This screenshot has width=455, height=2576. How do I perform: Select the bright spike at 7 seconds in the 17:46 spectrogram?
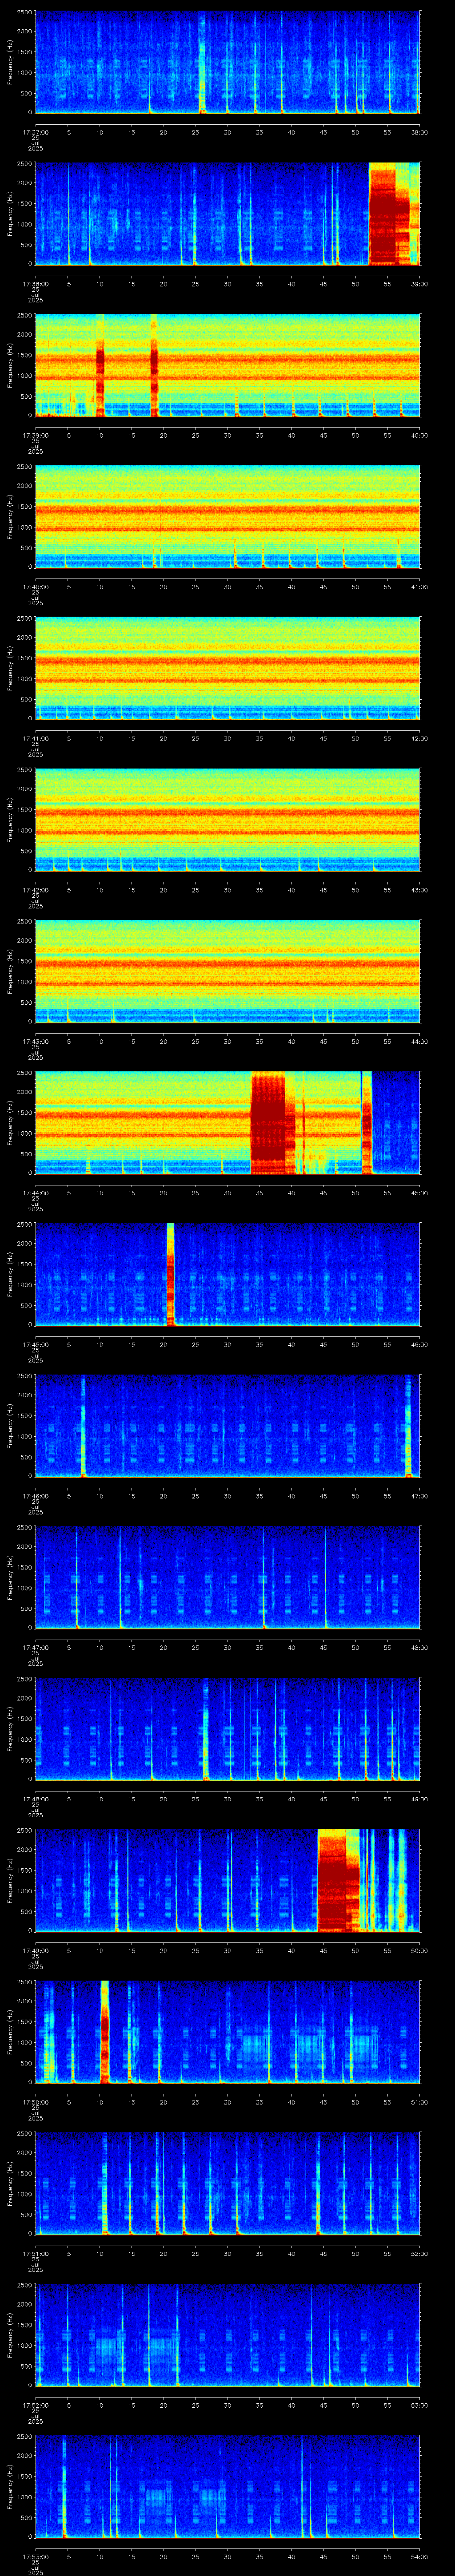(83, 1426)
